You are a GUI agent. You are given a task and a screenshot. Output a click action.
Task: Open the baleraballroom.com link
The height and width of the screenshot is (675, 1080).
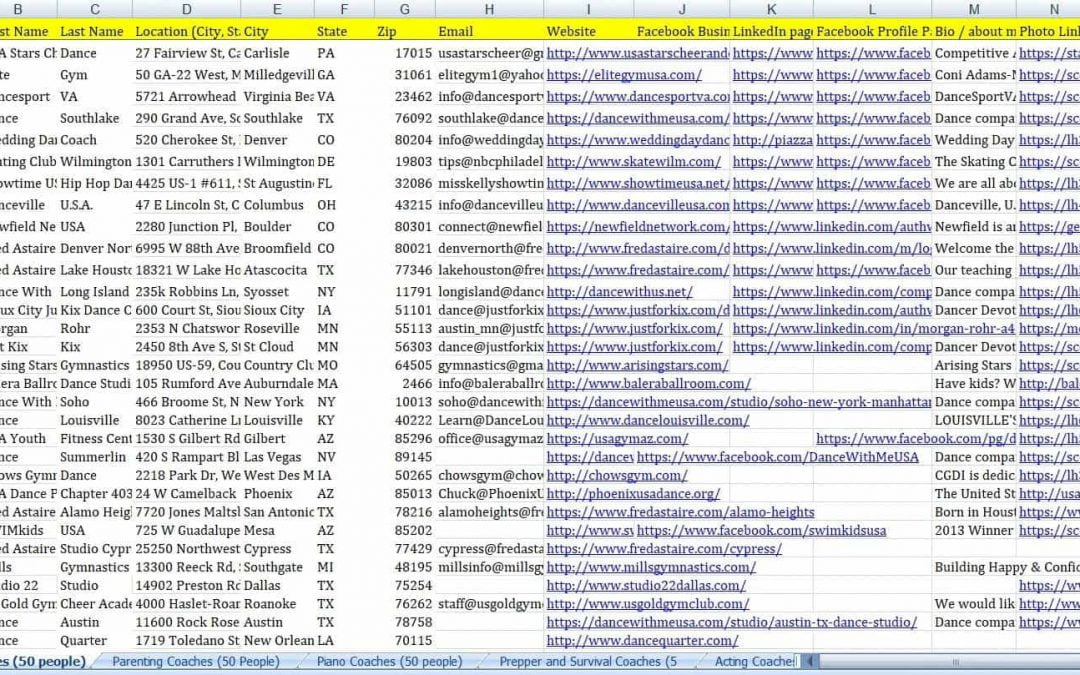point(648,383)
